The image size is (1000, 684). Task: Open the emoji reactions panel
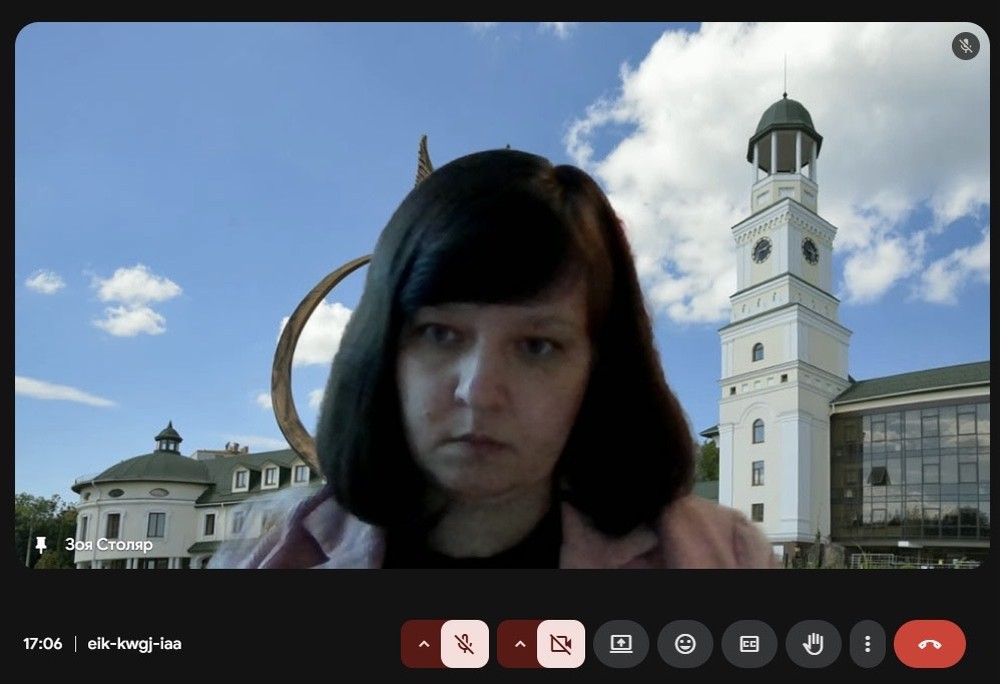[685, 644]
